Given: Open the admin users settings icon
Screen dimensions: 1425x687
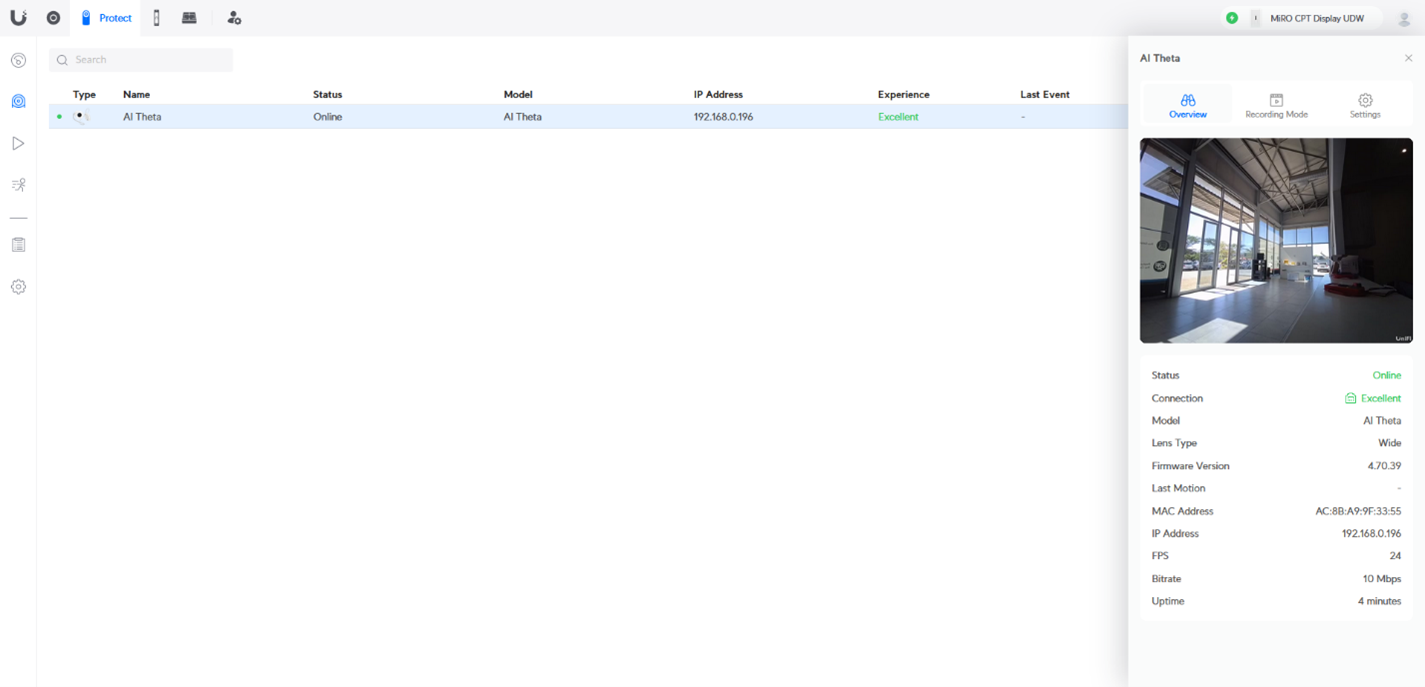Looking at the screenshot, I should pyautogui.click(x=234, y=18).
